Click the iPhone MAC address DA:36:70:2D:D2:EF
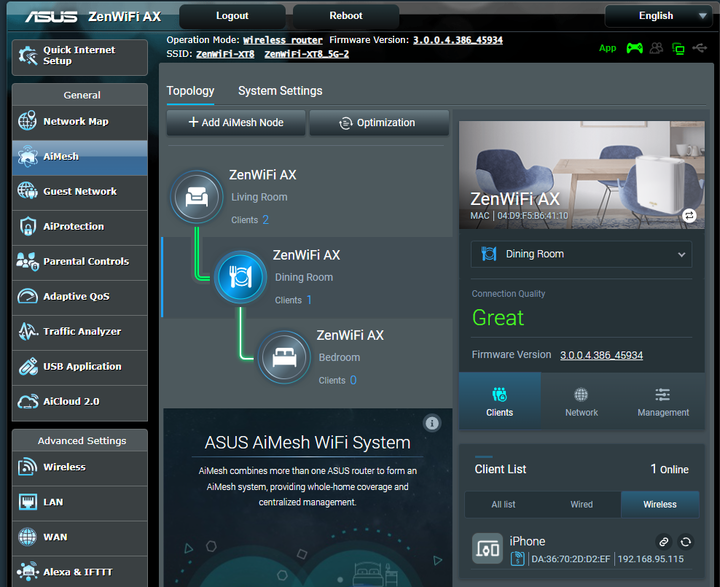This screenshot has height=587, width=720. 570,559
